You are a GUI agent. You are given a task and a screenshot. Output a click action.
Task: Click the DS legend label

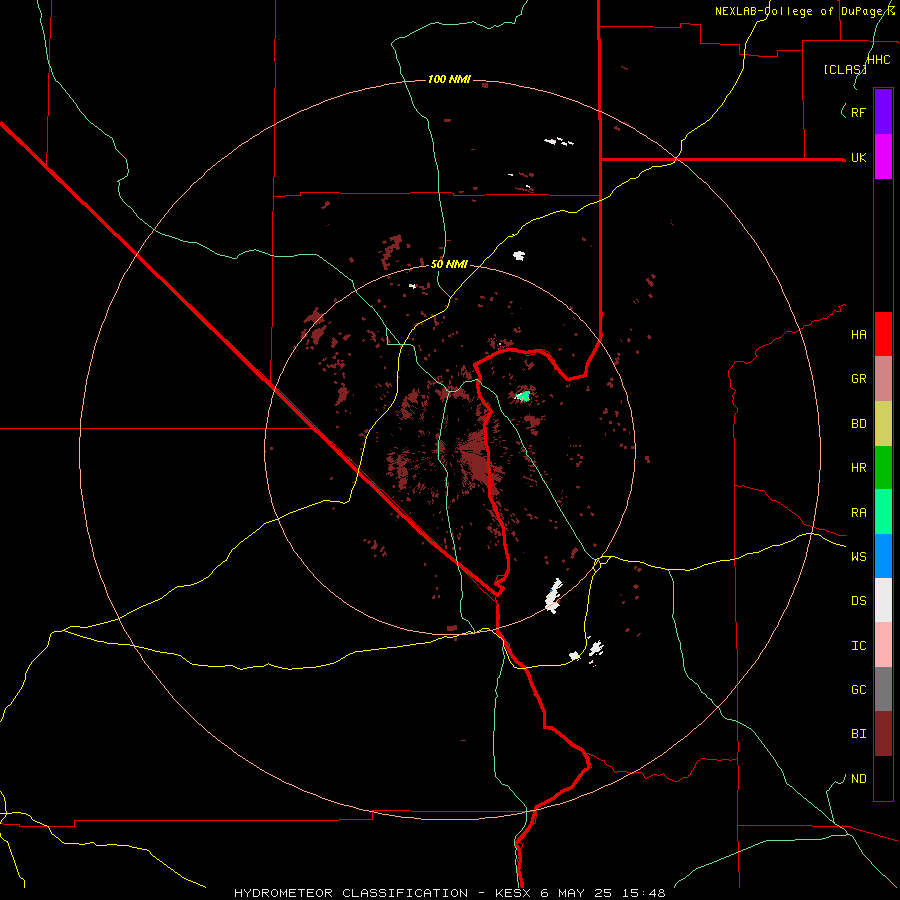858,601
